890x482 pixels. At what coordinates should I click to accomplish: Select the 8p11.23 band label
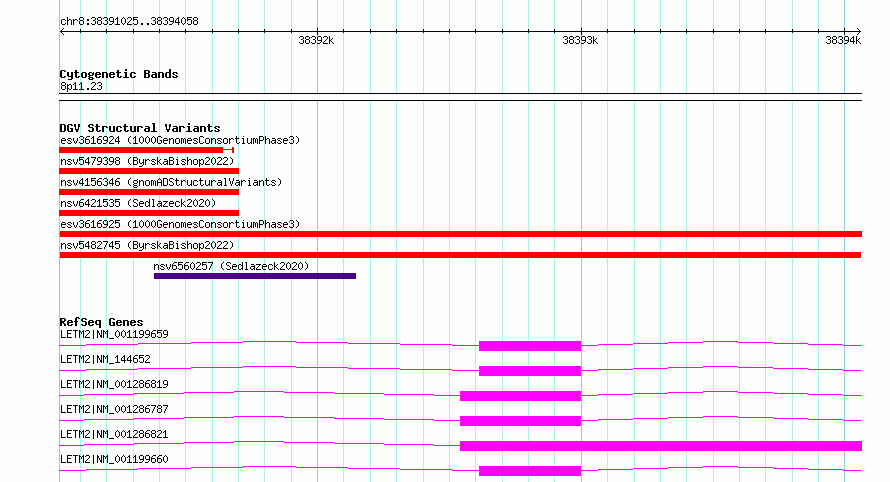click(81, 86)
